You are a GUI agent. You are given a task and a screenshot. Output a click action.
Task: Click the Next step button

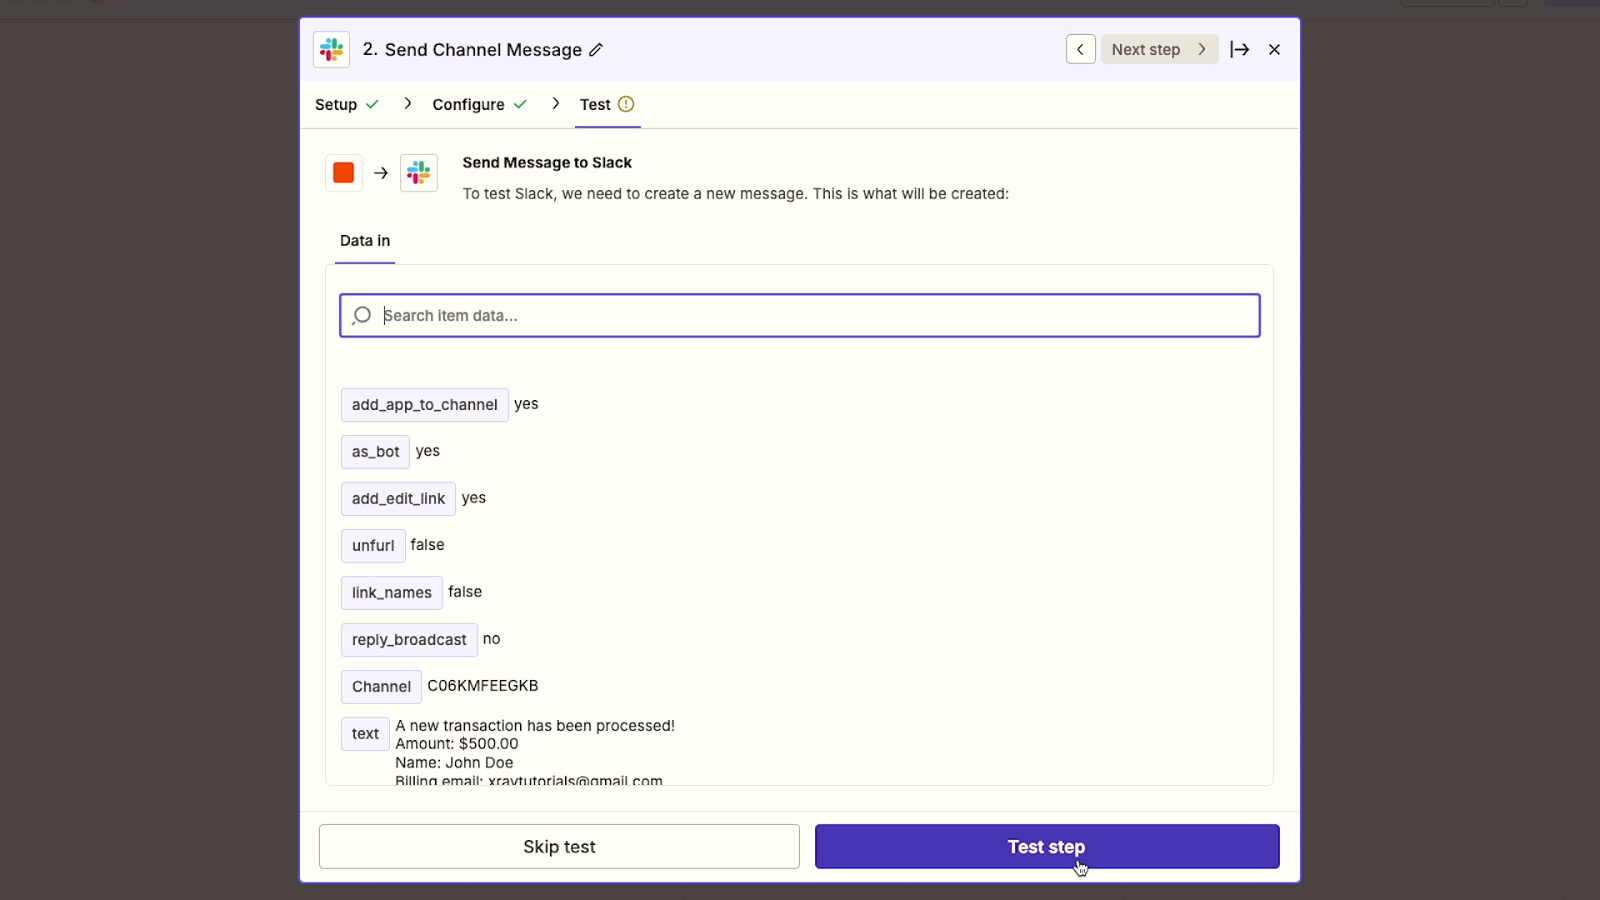pyautogui.click(x=1159, y=49)
